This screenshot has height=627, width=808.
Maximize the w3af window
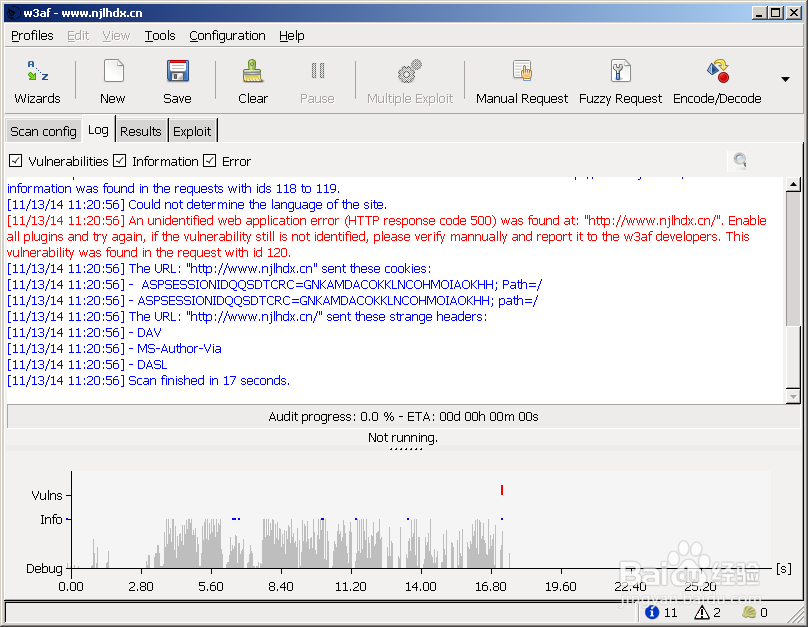[776, 13]
